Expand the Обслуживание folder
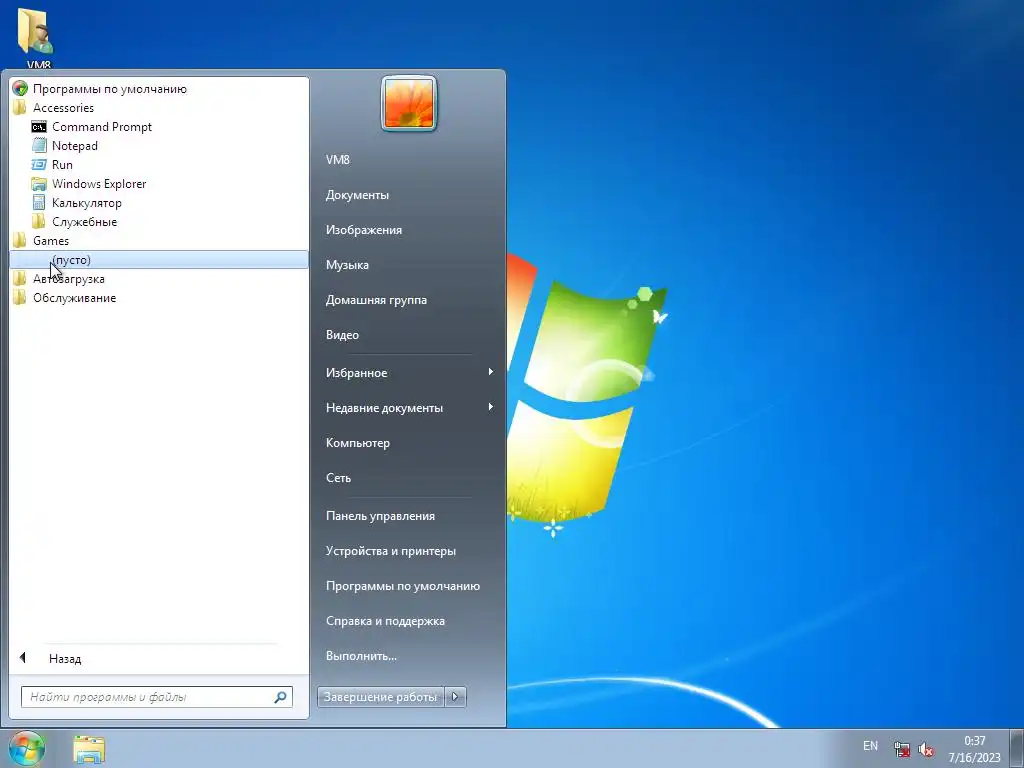 pos(74,298)
